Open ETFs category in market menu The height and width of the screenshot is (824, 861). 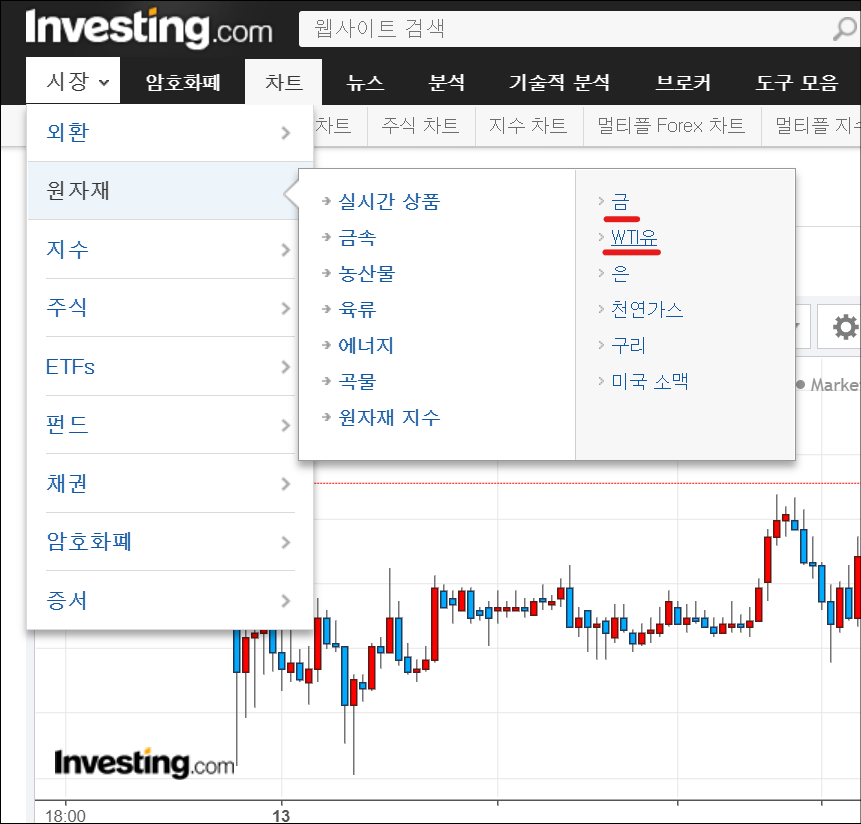point(70,367)
